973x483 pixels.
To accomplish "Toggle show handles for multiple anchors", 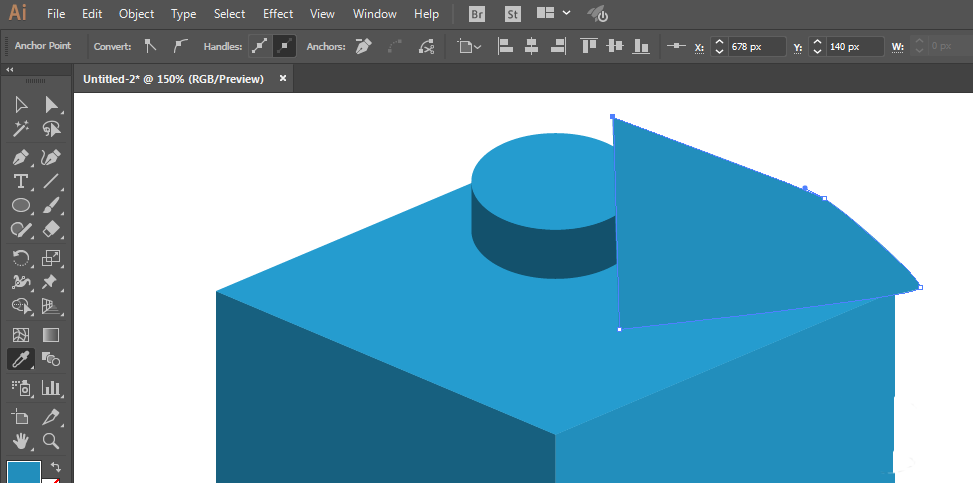I will pos(260,46).
